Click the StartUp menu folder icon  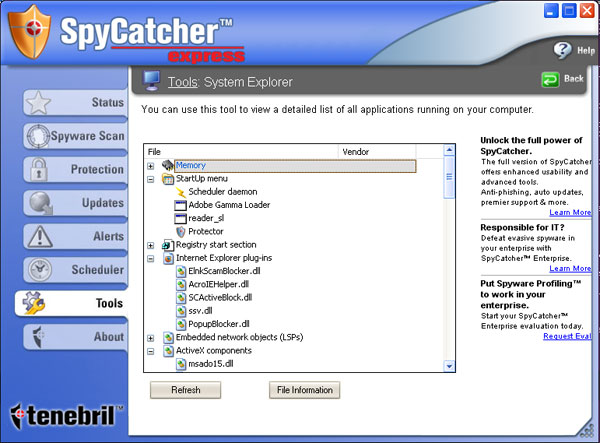(x=168, y=179)
